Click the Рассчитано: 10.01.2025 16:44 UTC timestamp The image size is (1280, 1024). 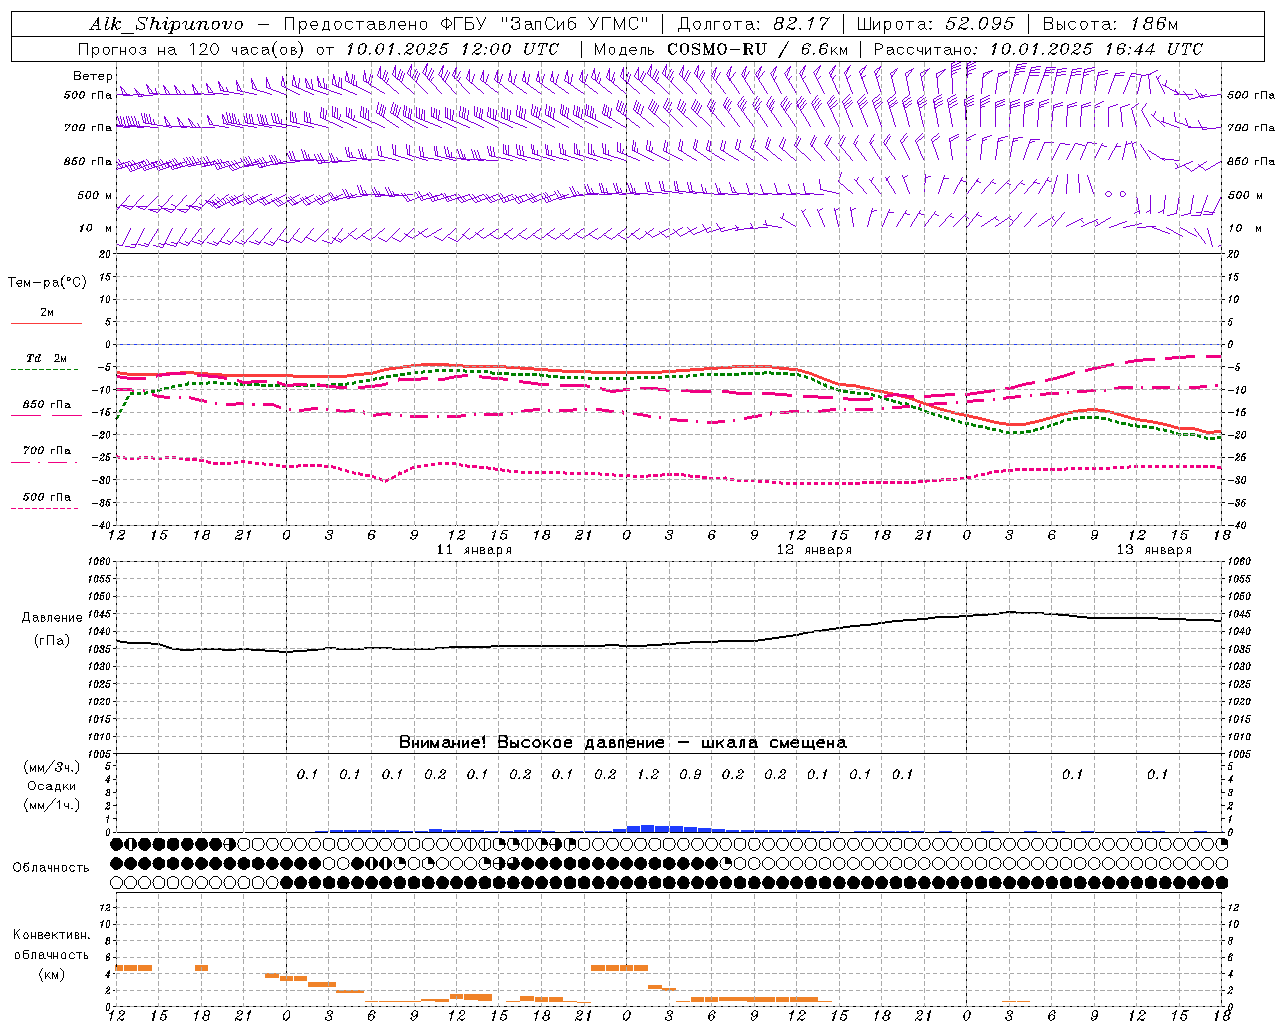(1039, 49)
